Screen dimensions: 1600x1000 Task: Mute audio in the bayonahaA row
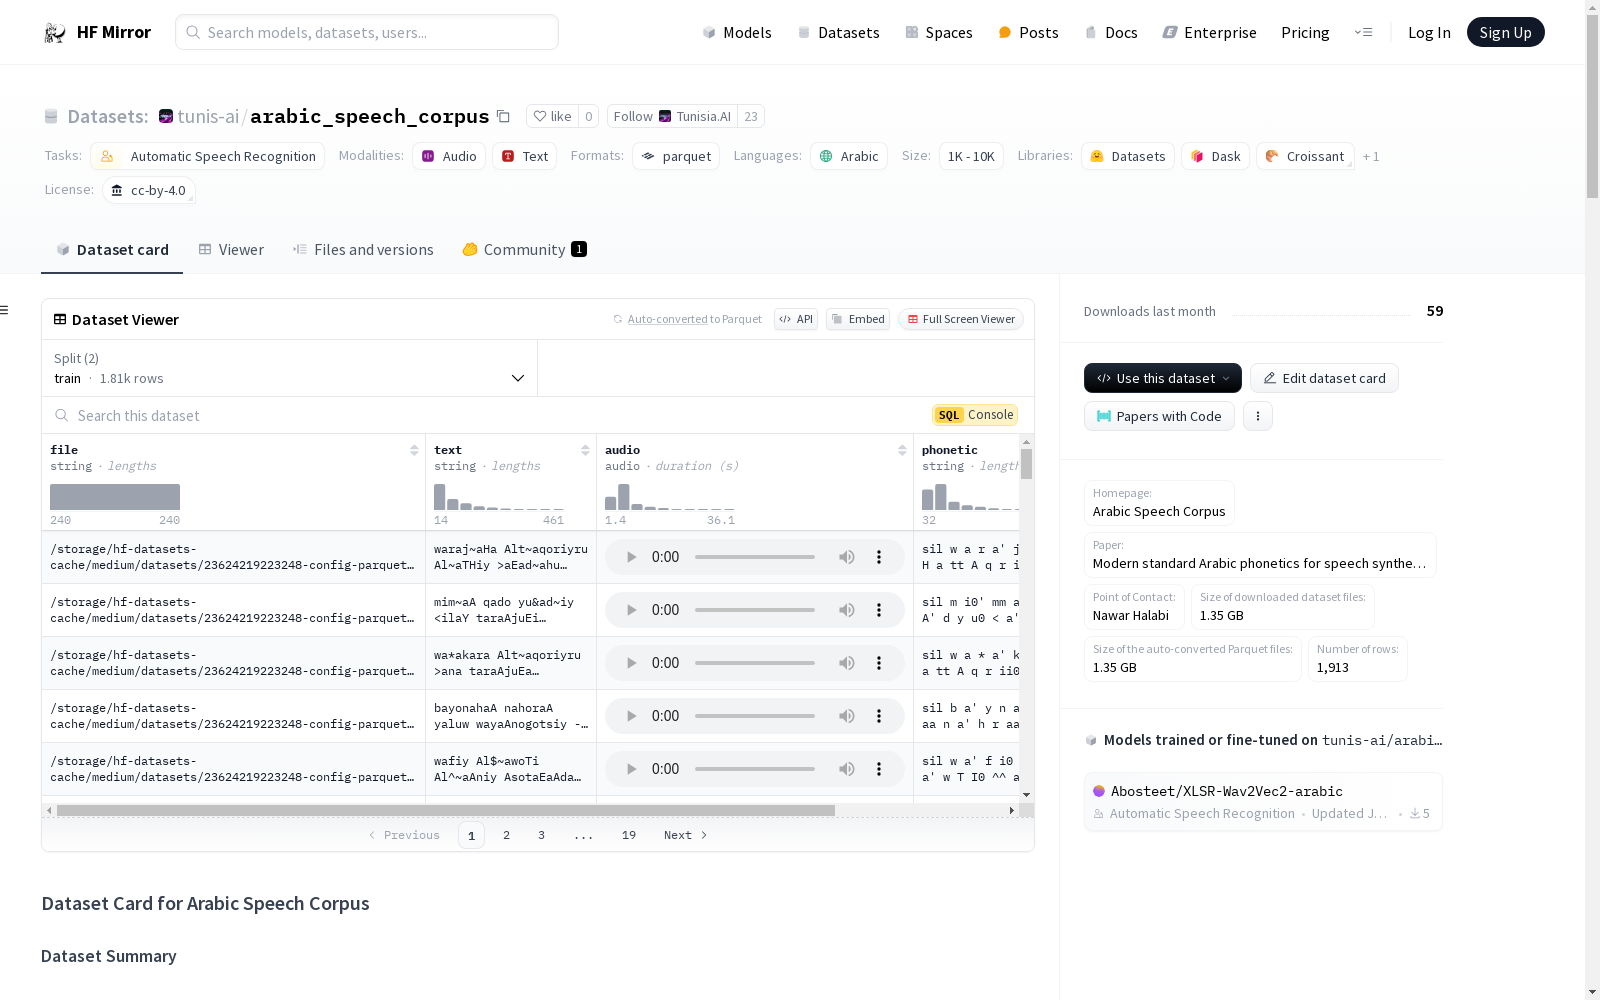point(847,716)
